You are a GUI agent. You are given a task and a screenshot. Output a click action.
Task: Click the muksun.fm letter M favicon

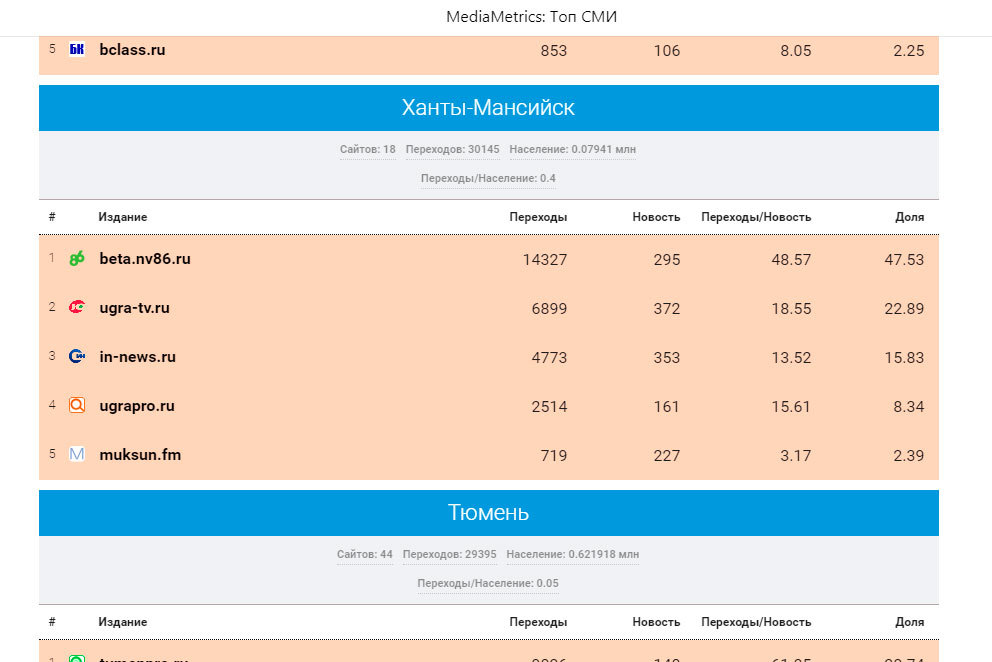[77, 455]
